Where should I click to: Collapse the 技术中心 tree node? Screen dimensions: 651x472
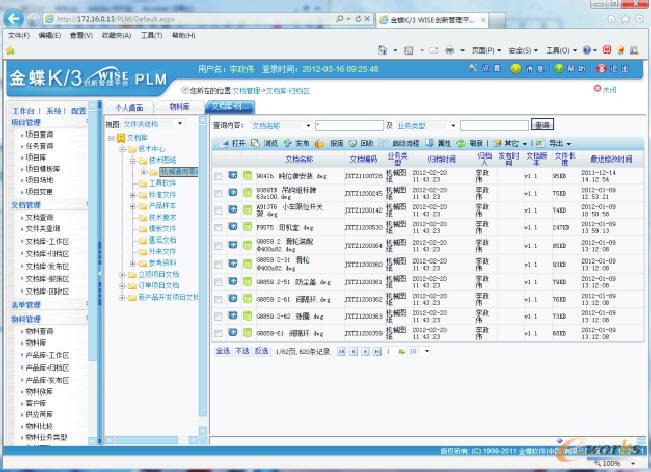[122, 149]
